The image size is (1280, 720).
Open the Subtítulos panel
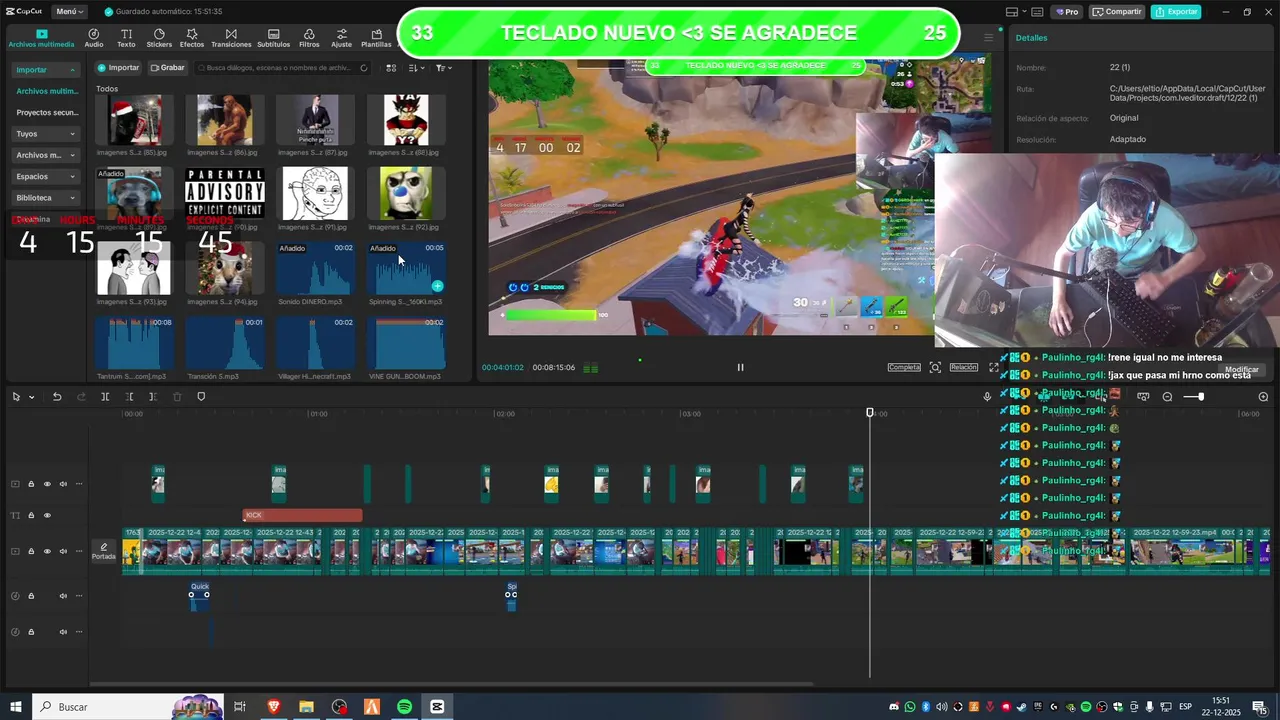pyautogui.click(x=273, y=38)
